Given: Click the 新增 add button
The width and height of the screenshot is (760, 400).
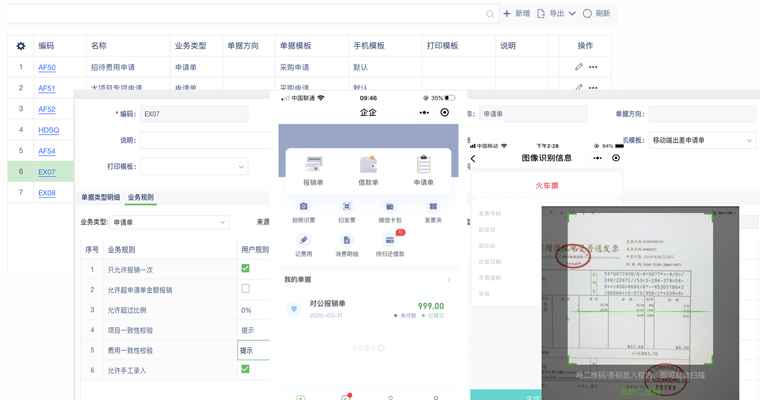Looking at the screenshot, I should tap(517, 14).
